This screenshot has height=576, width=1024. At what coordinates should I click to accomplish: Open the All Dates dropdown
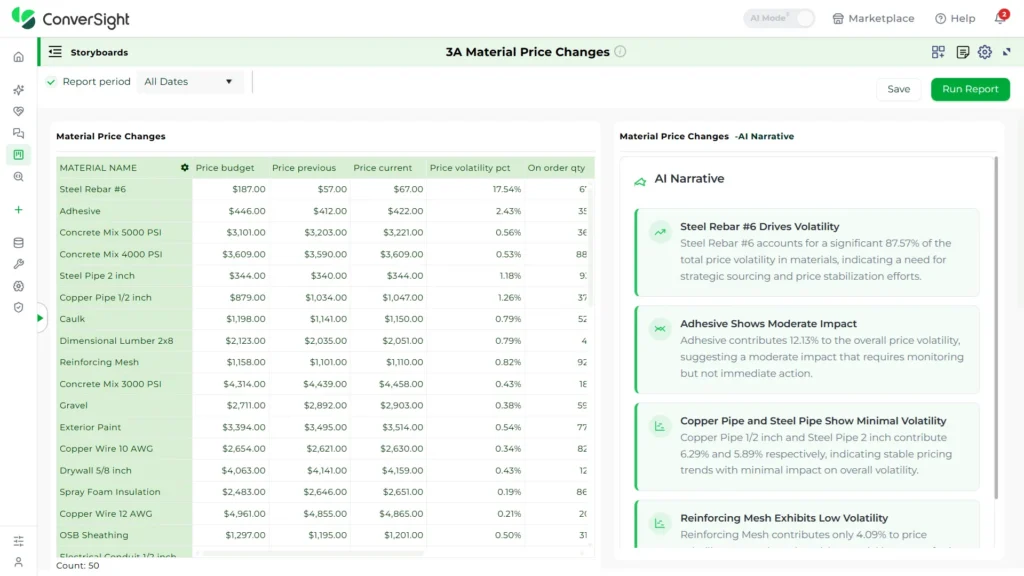pyautogui.click(x=189, y=82)
